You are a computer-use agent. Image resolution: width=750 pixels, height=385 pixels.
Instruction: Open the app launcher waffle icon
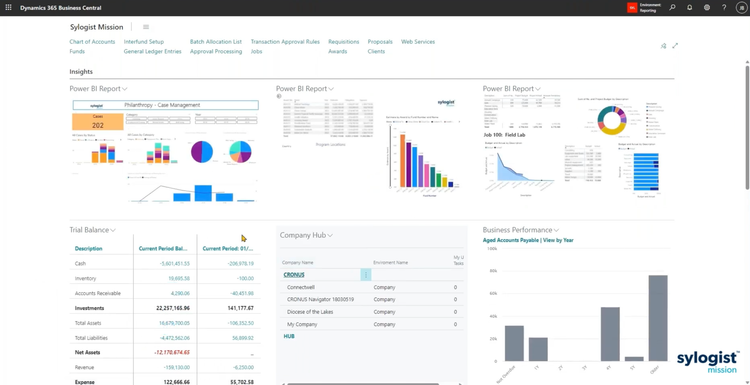(x=8, y=8)
